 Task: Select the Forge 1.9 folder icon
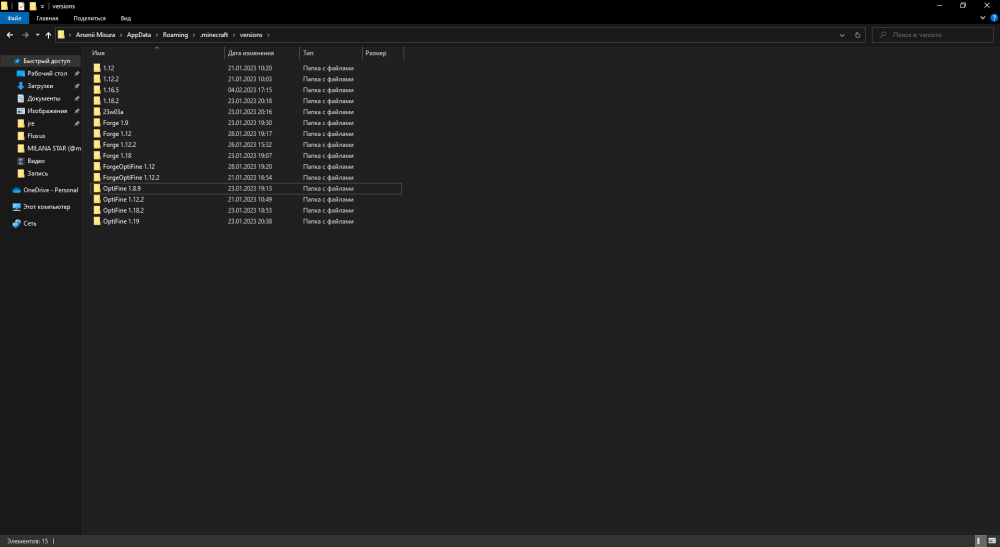point(97,122)
